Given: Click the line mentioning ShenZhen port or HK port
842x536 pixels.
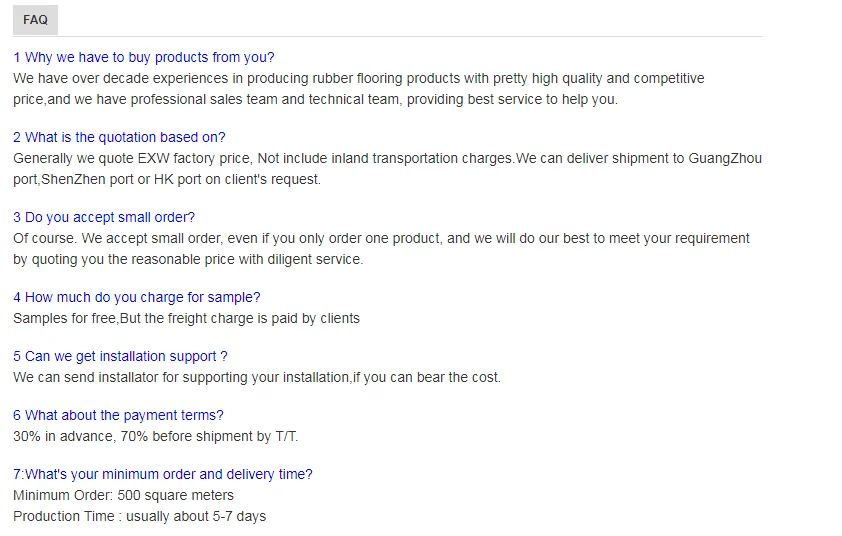Looking at the screenshot, I should coord(167,179).
